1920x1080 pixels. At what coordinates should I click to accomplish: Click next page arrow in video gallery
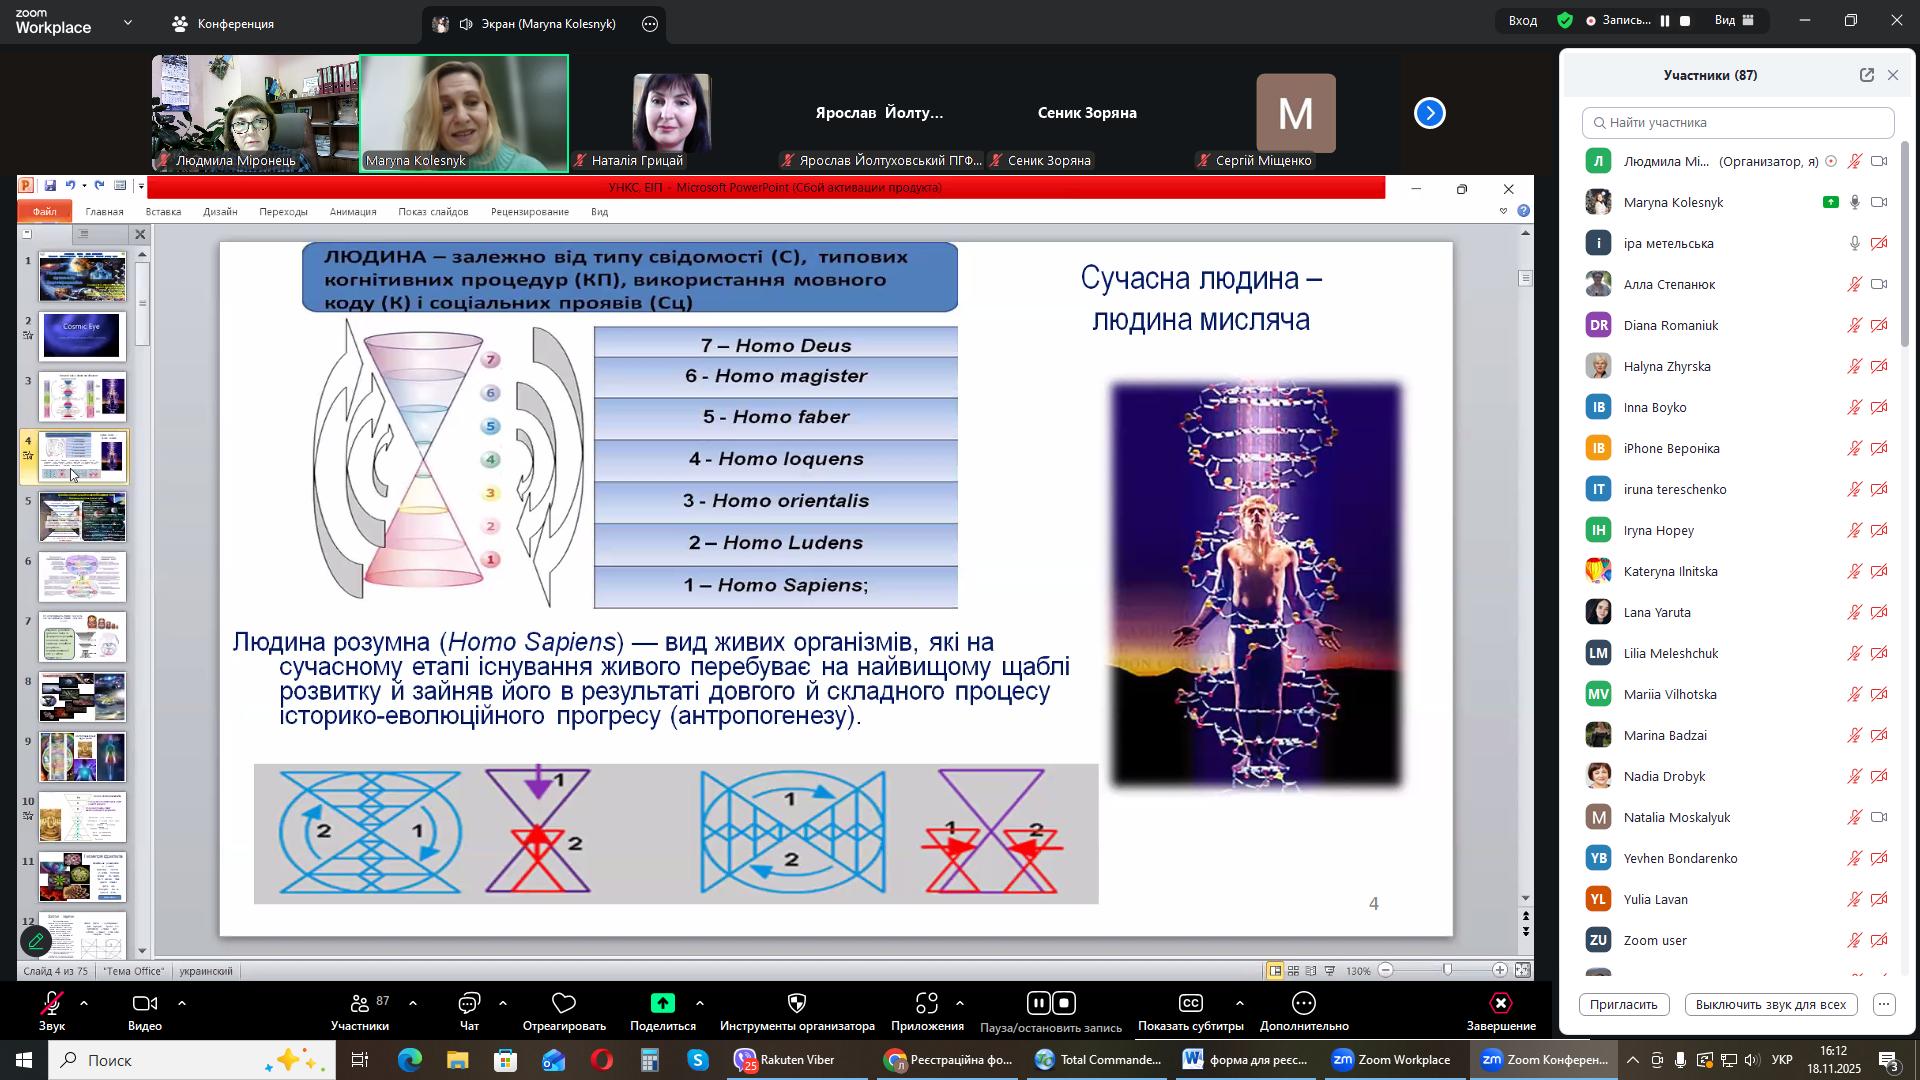pos(1430,113)
